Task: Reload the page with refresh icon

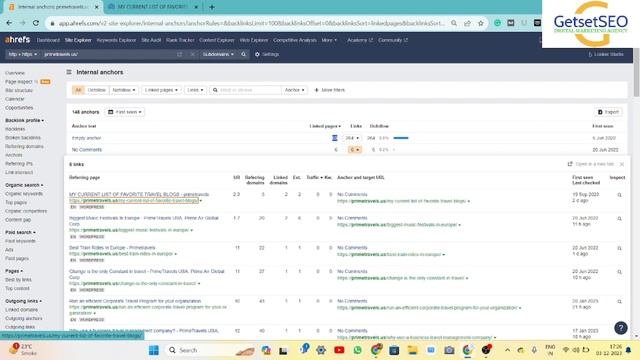Action: click(x=36, y=23)
